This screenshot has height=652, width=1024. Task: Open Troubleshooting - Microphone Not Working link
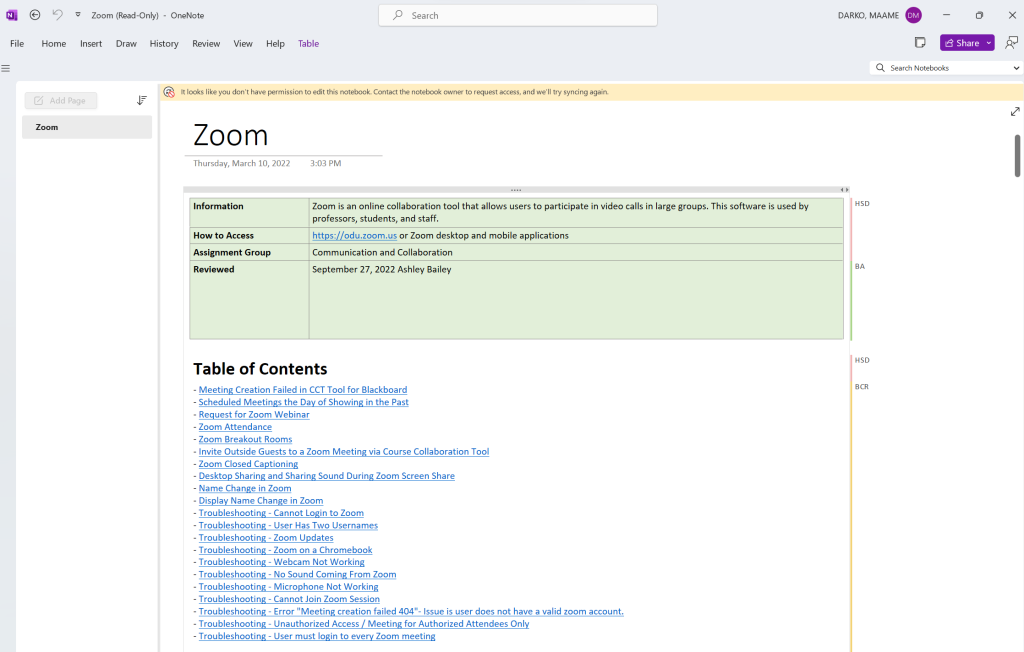coord(289,587)
